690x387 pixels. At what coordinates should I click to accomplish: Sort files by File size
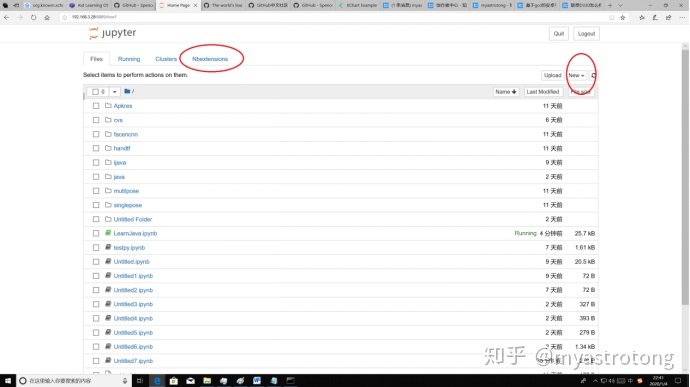tap(580, 92)
